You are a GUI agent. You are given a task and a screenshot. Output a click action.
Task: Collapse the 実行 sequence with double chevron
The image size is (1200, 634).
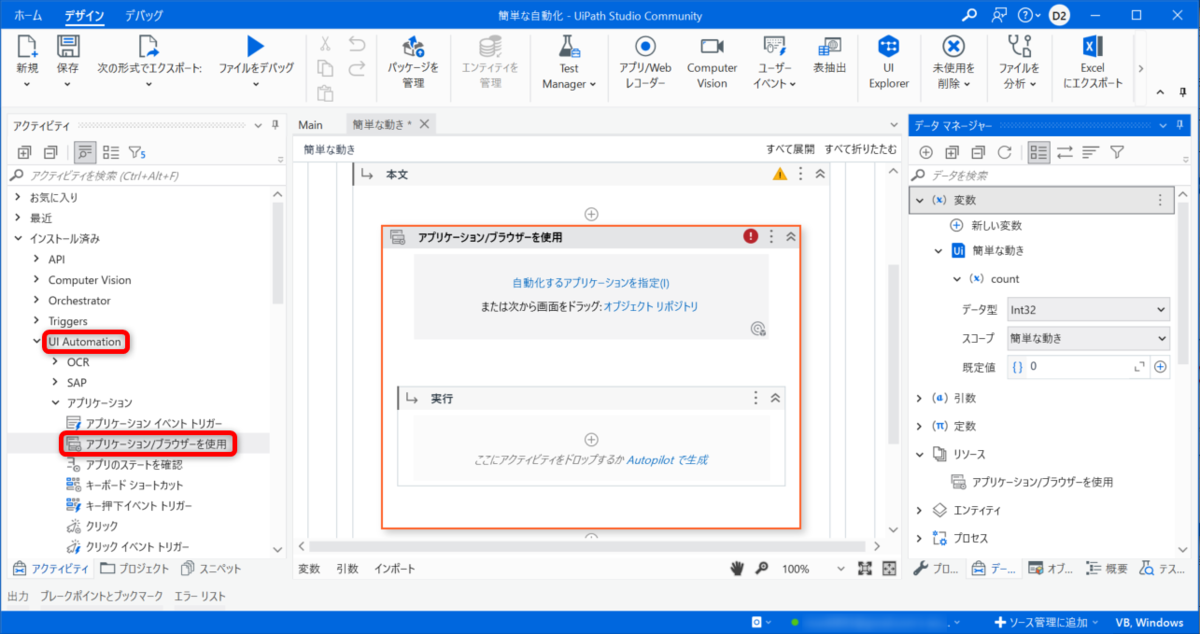(775, 398)
